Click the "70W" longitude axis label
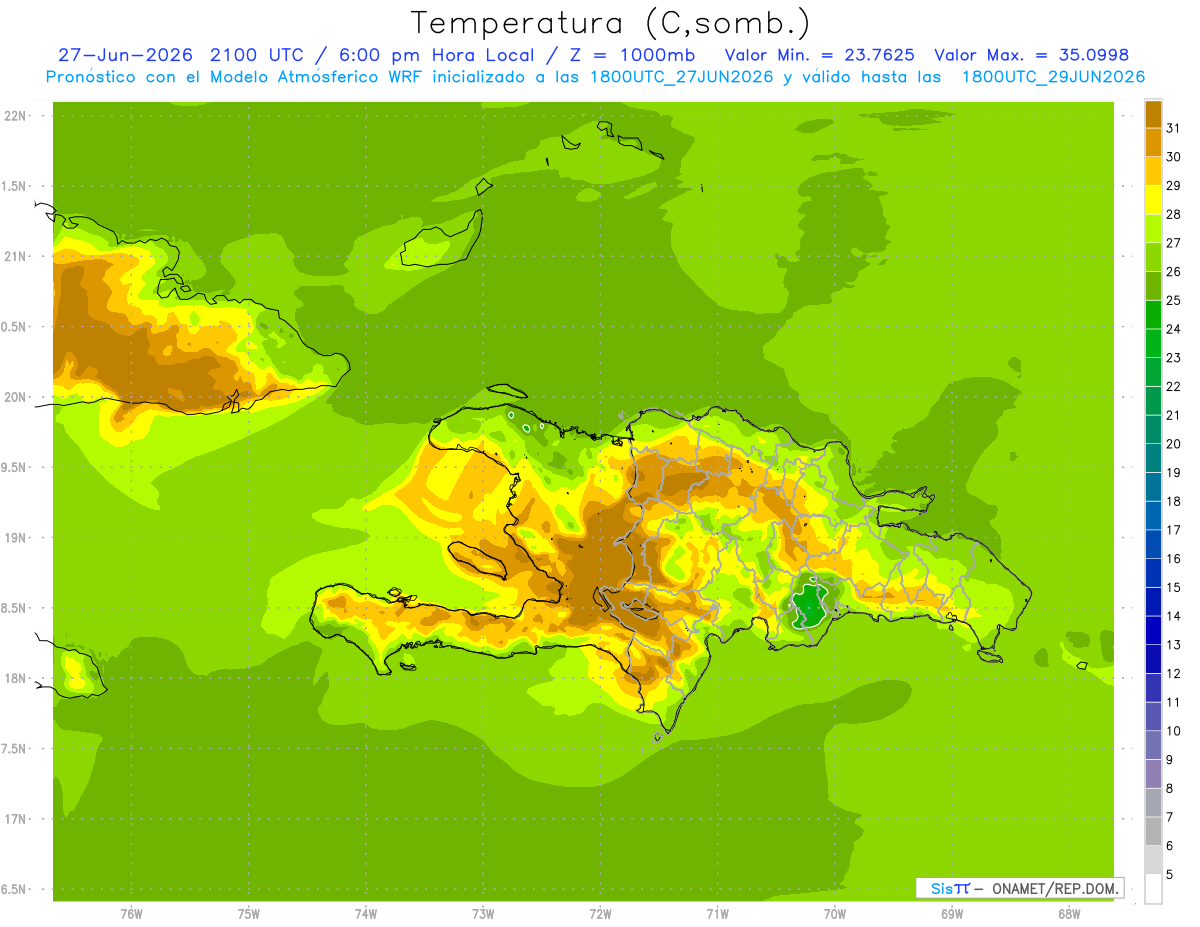The width and height of the screenshot is (1200, 927). tap(835, 914)
